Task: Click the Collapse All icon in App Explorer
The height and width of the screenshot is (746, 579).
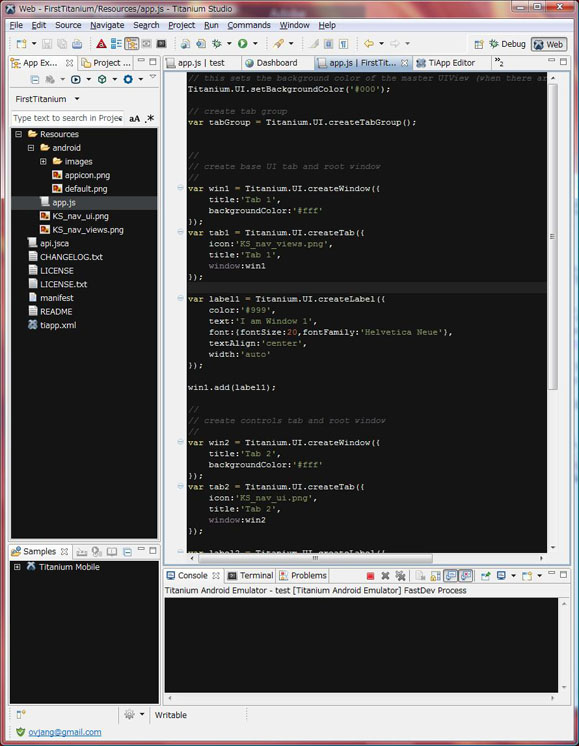Action: [x=35, y=79]
